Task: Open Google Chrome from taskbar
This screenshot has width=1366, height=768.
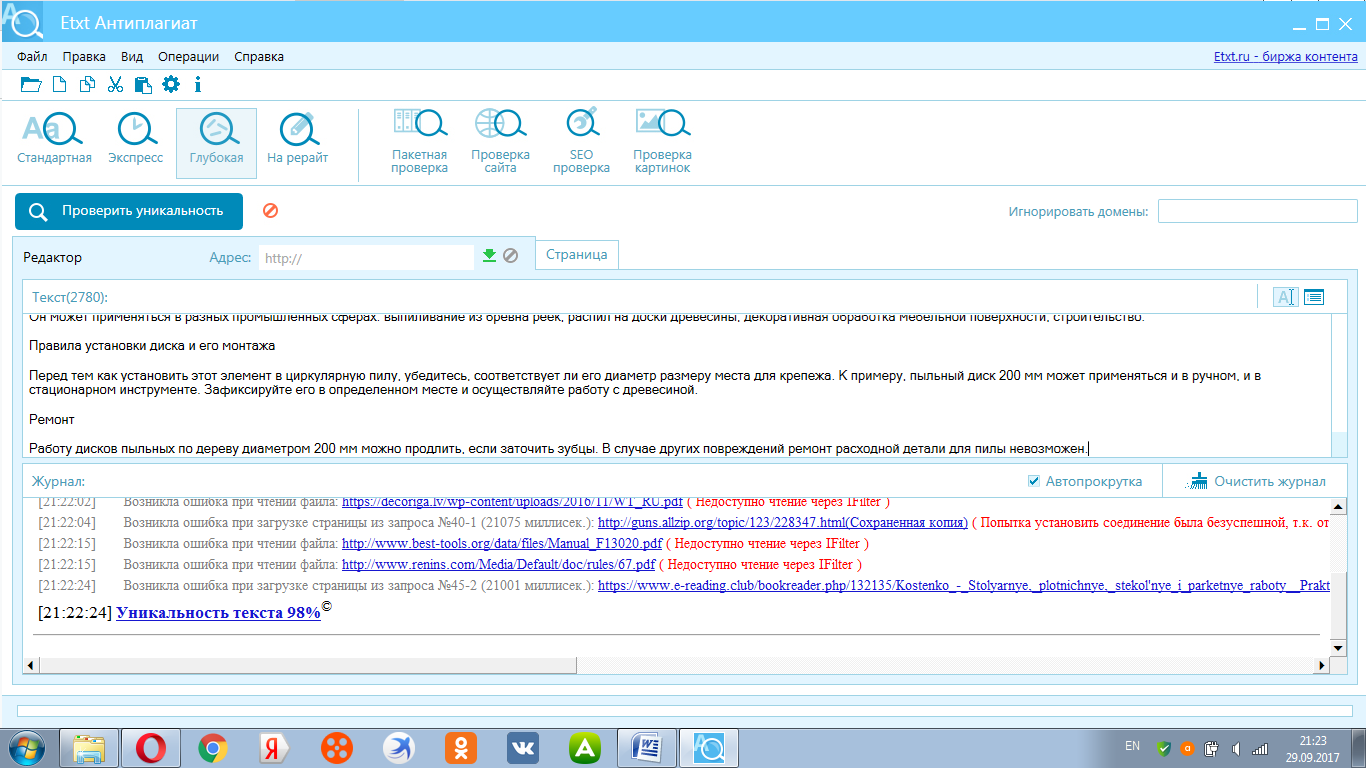Action: point(213,747)
